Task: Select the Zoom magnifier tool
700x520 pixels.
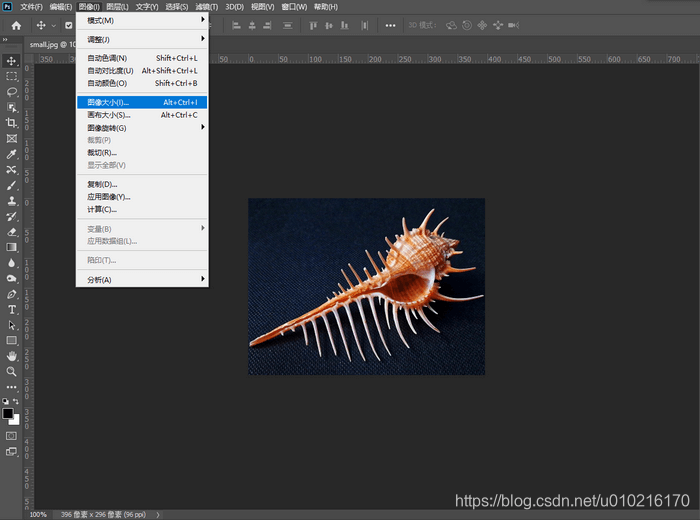Action: (x=12, y=371)
